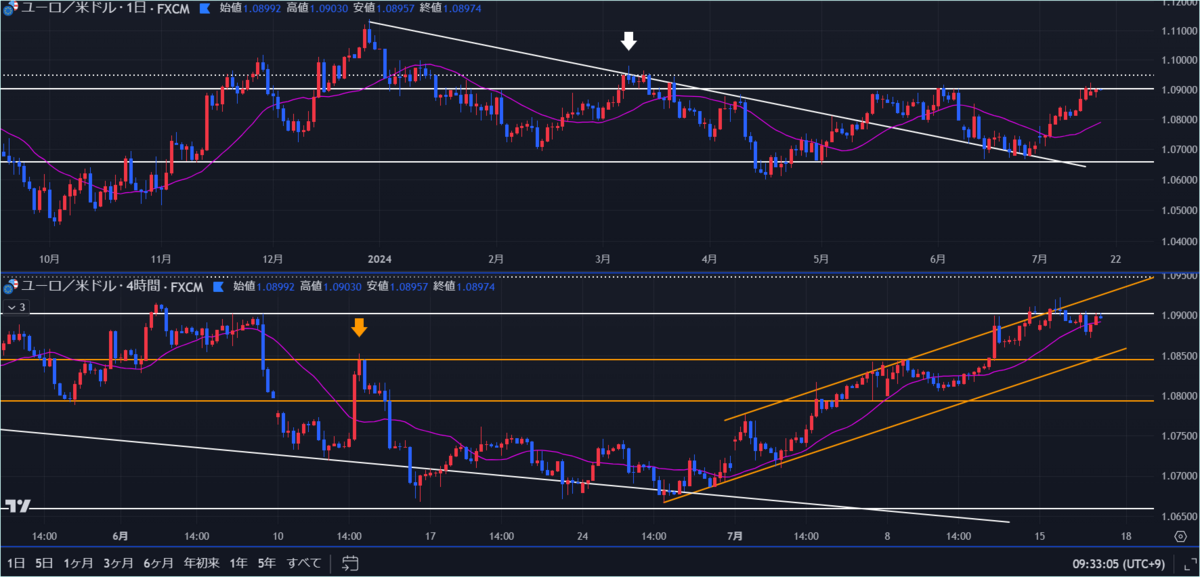1200x577 pixels.
Task: Select the 1日 date range
Action: click(17, 563)
